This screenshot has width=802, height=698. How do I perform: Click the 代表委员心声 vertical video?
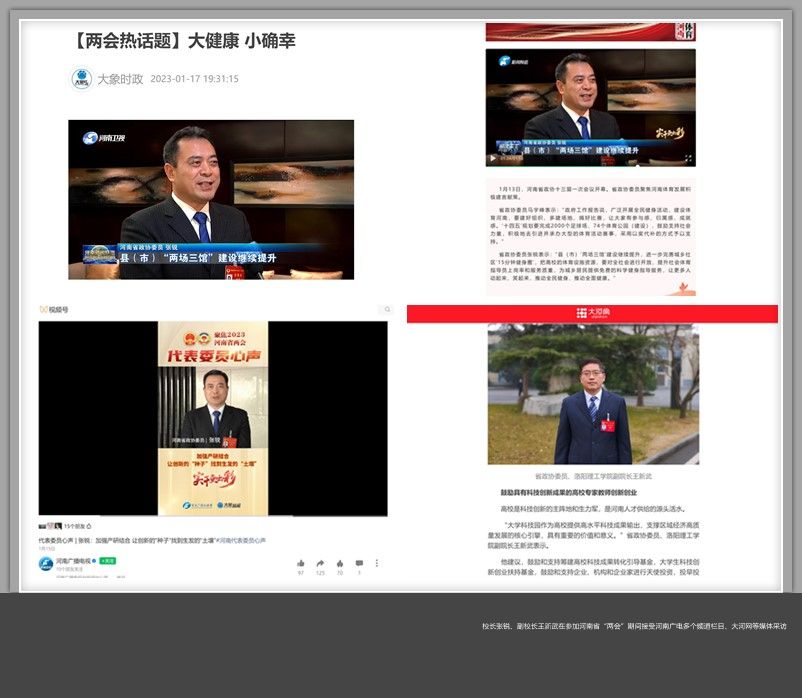(x=212, y=418)
